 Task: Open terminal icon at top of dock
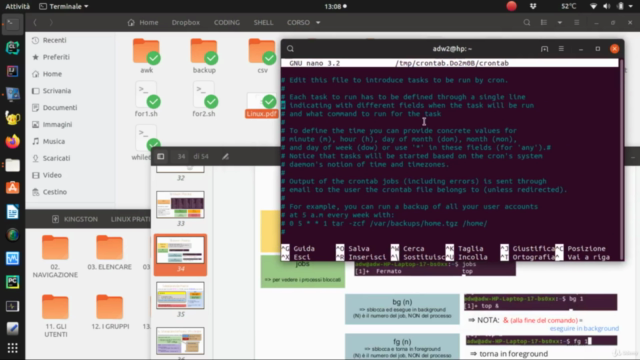tap(12, 24)
